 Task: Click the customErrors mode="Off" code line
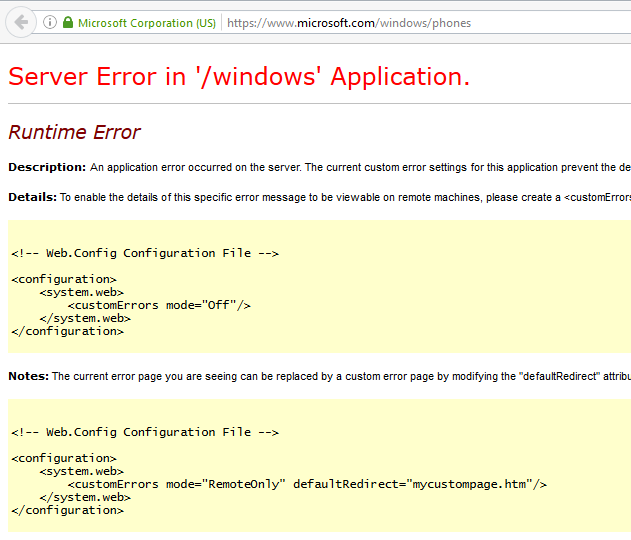point(159,305)
